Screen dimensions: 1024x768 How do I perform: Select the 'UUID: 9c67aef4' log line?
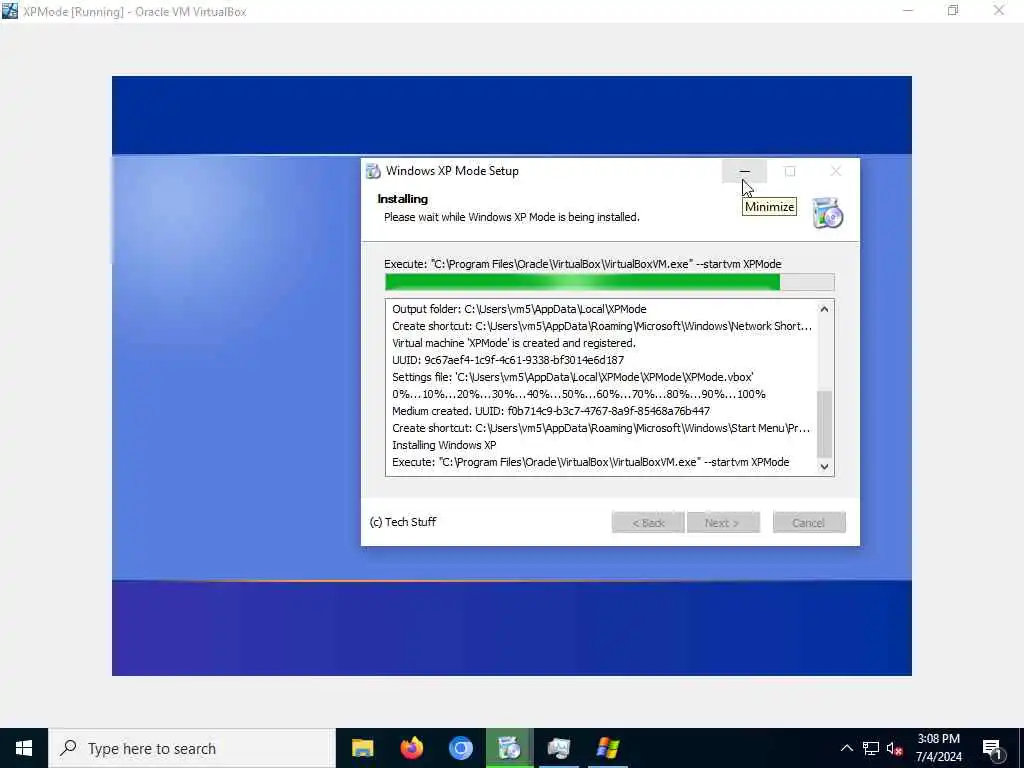click(x=508, y=360)
